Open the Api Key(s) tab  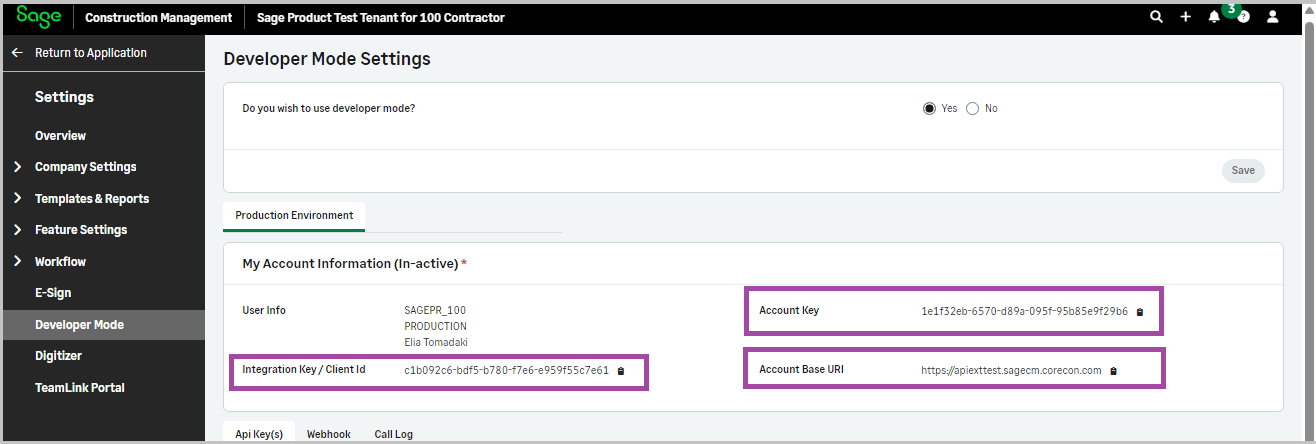[x=259, y=434]
